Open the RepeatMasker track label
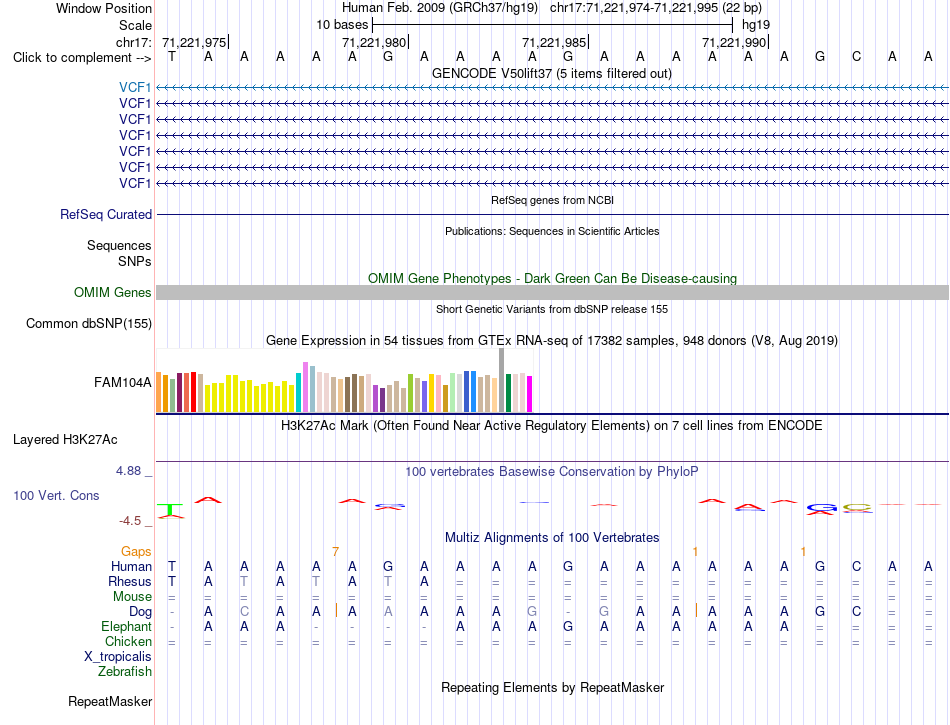The image size is (950, 725). pyautogui.click(x=110, y=701)
